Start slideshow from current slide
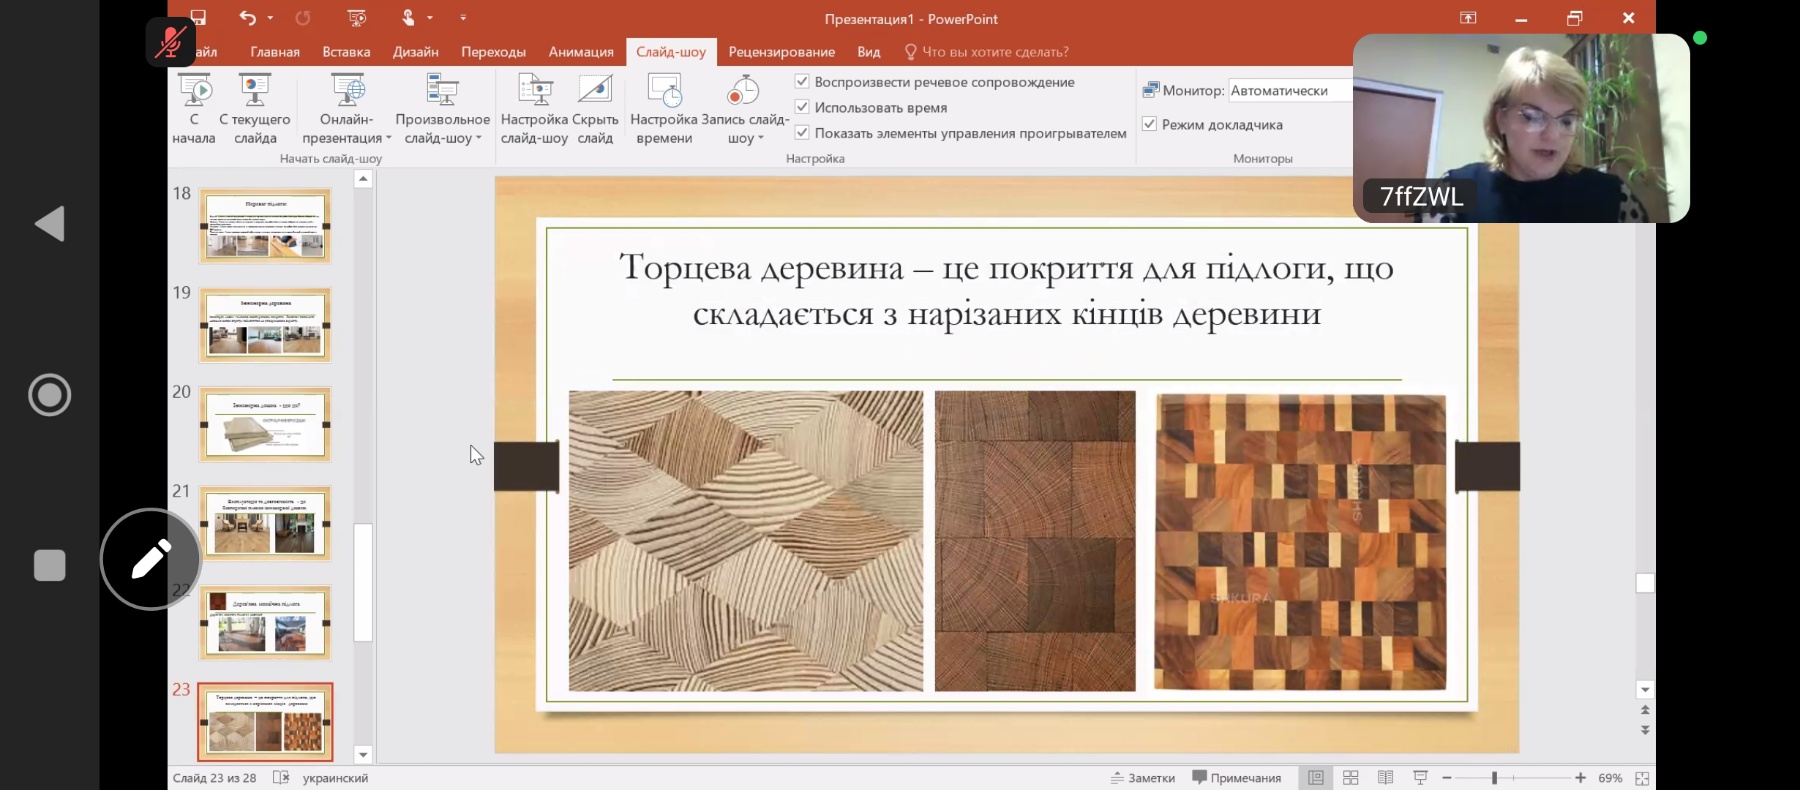The width and height of the screenshot is (1800, 790). 255,93
